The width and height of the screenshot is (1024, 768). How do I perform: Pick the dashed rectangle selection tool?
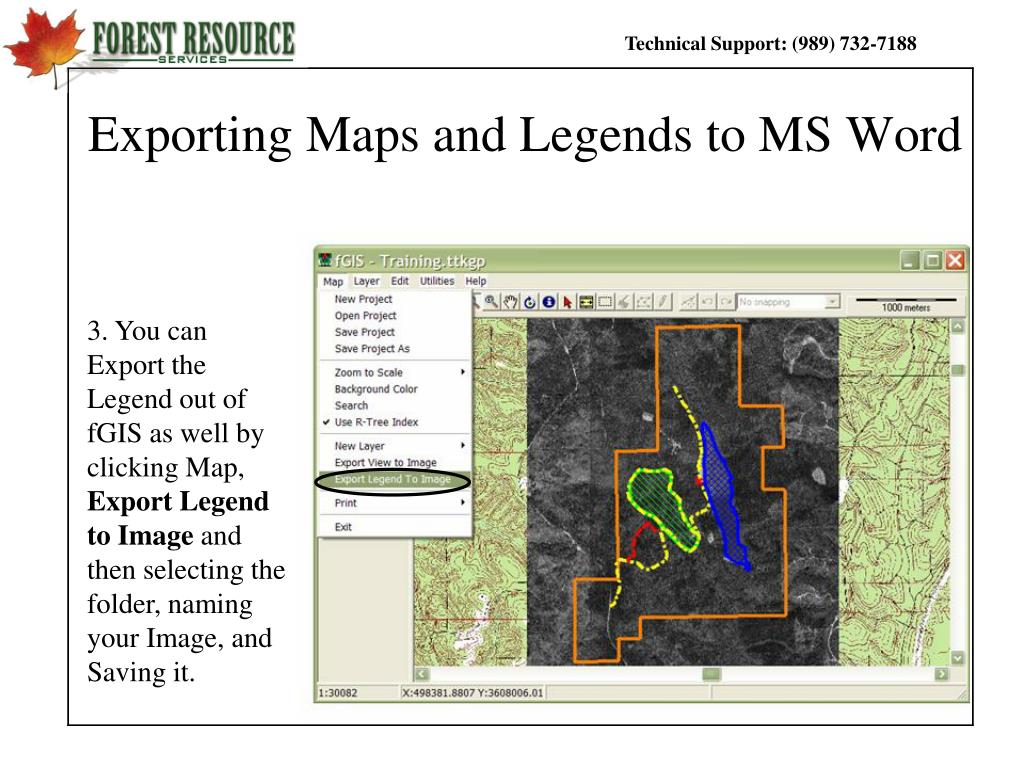(605, 302)
